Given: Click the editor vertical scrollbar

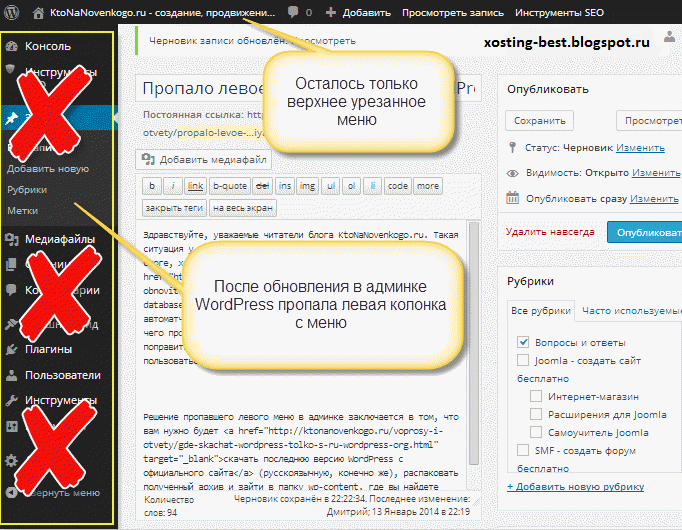Looking at the screenshot, I should (474, 343).
